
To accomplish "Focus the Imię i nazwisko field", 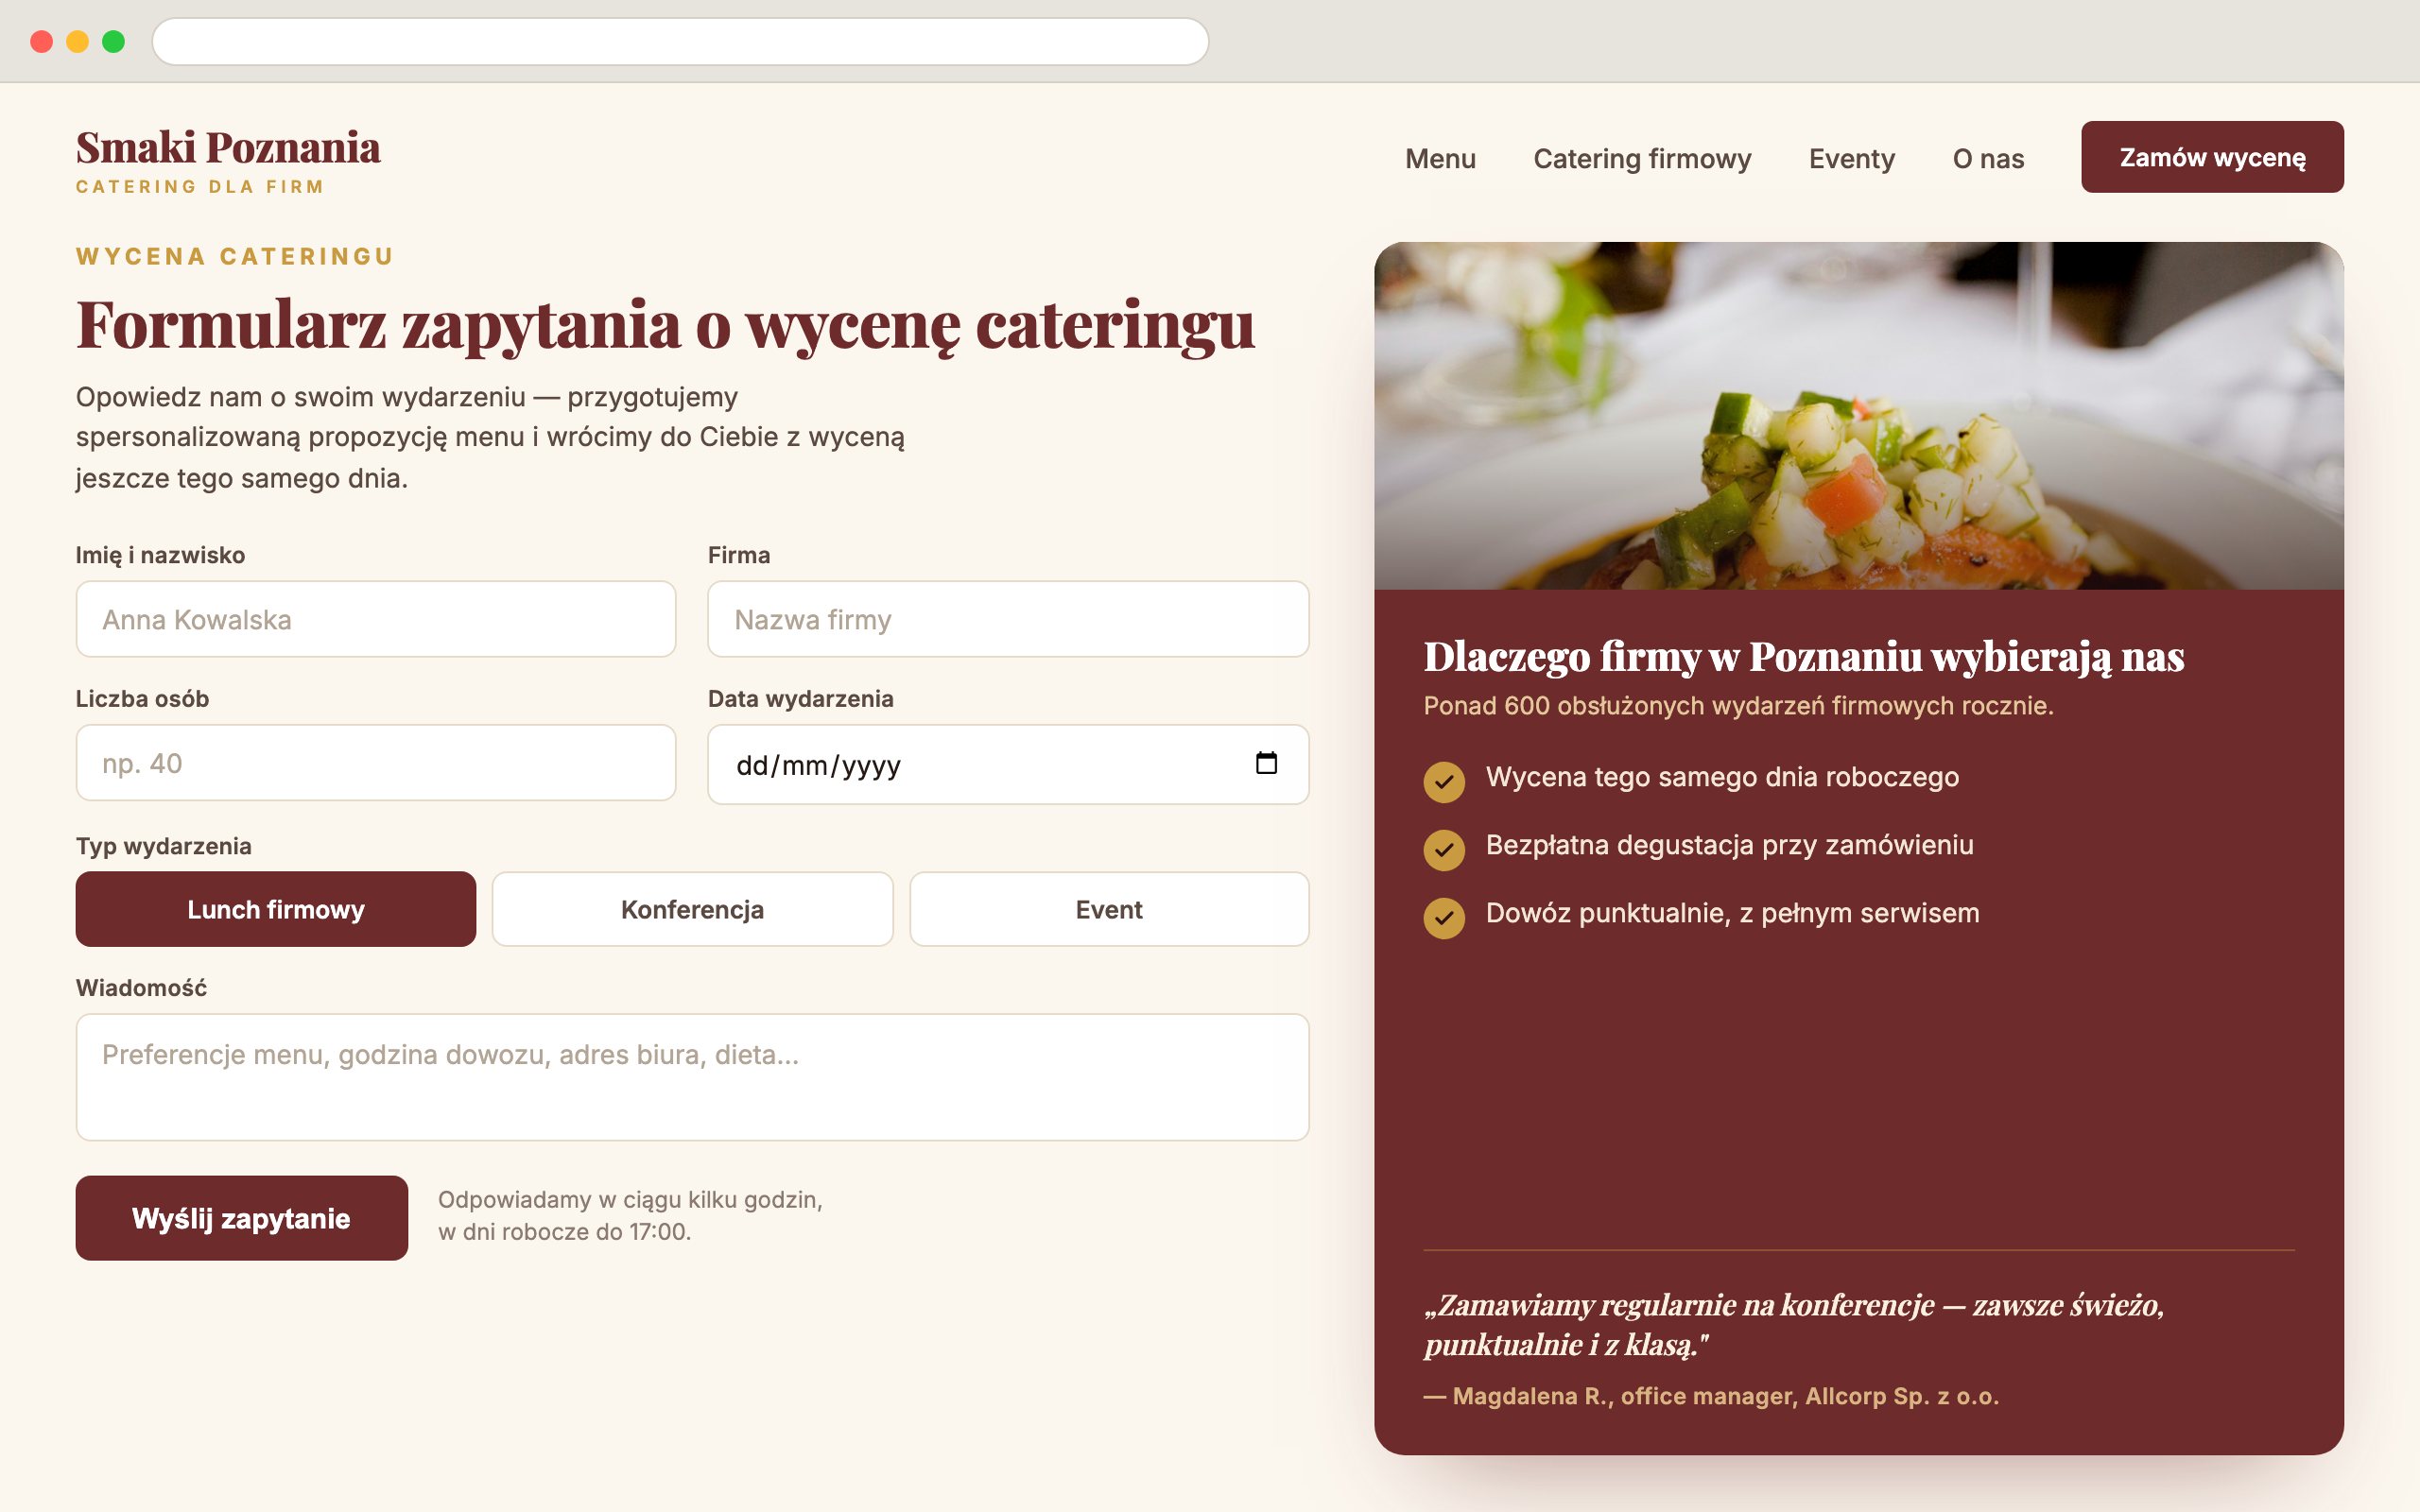I will [376, 619].
